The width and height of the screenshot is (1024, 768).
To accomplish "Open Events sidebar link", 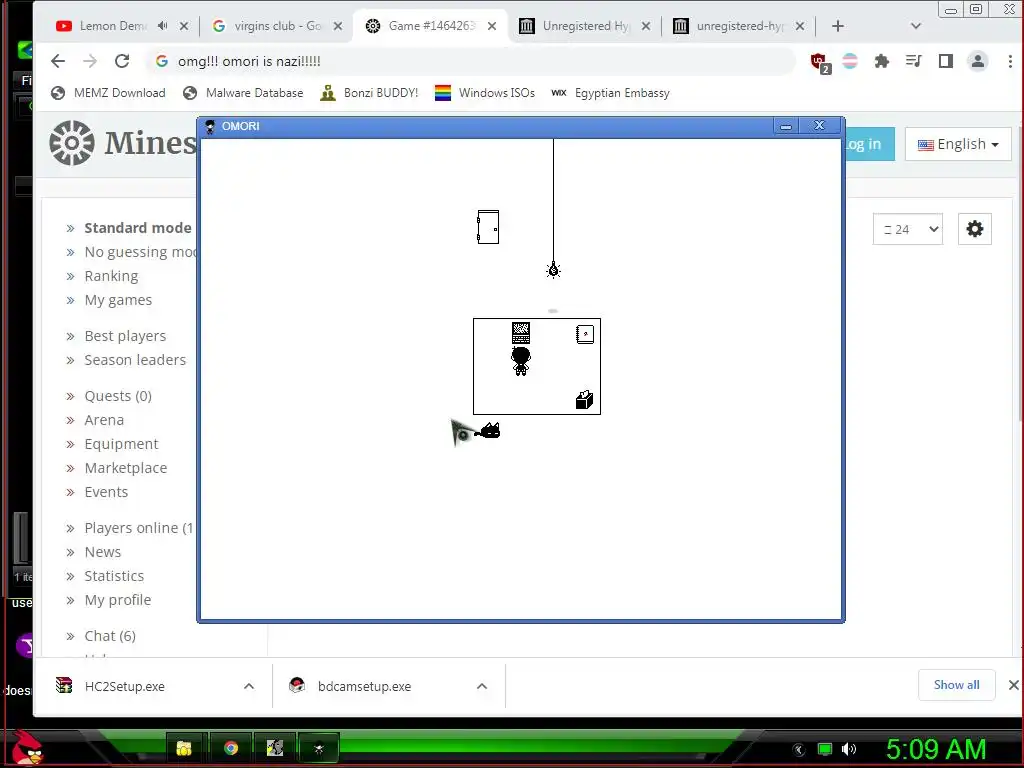I will (x=106, y=492).
